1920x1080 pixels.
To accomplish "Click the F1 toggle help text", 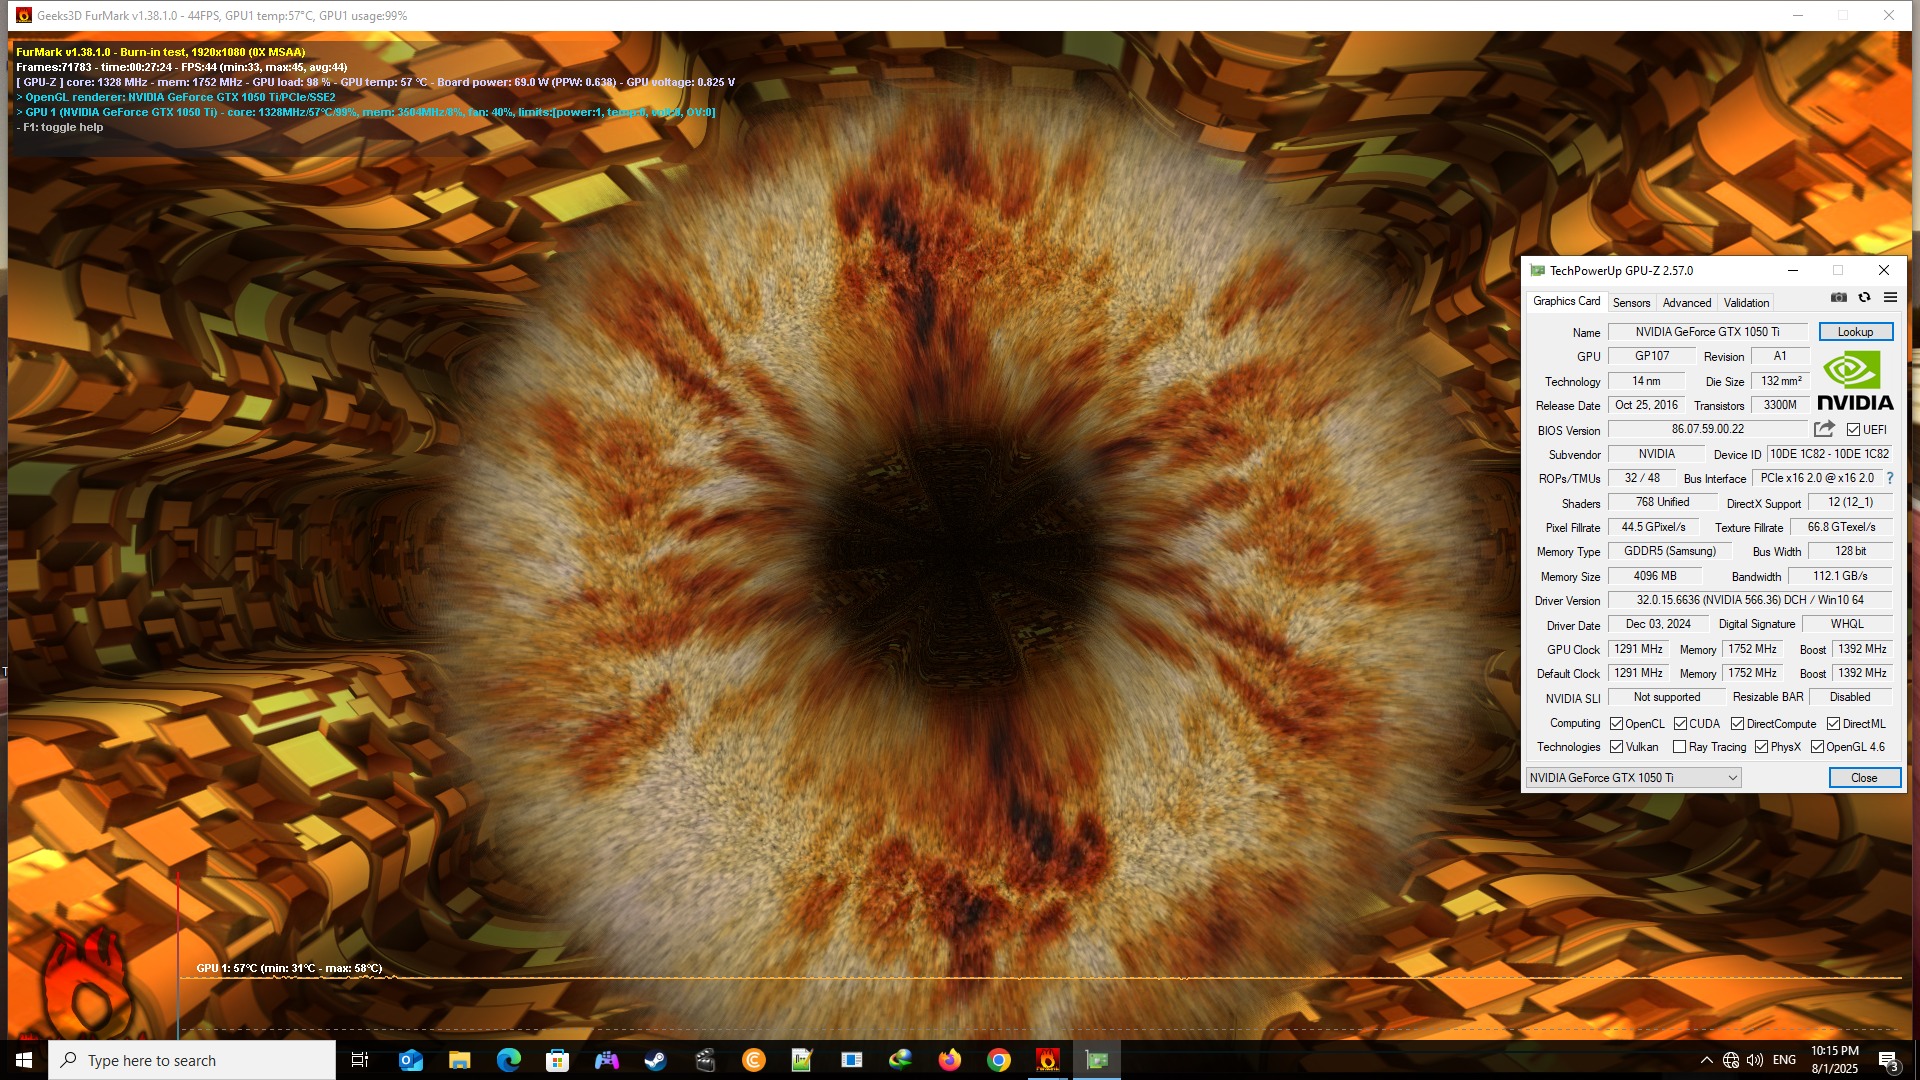I will tap(60, 127).
